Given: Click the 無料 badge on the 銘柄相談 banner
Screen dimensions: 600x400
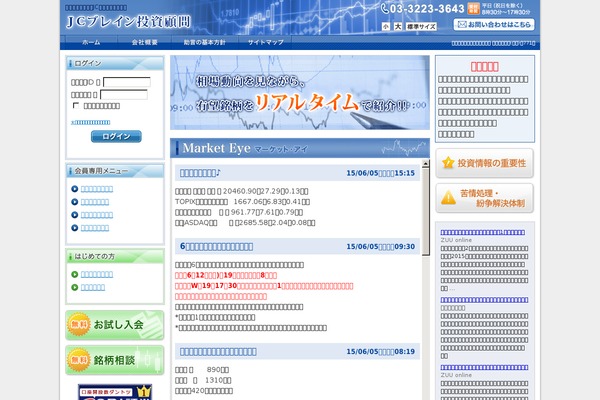Looking at the screenshot, I should pos(79,360).
